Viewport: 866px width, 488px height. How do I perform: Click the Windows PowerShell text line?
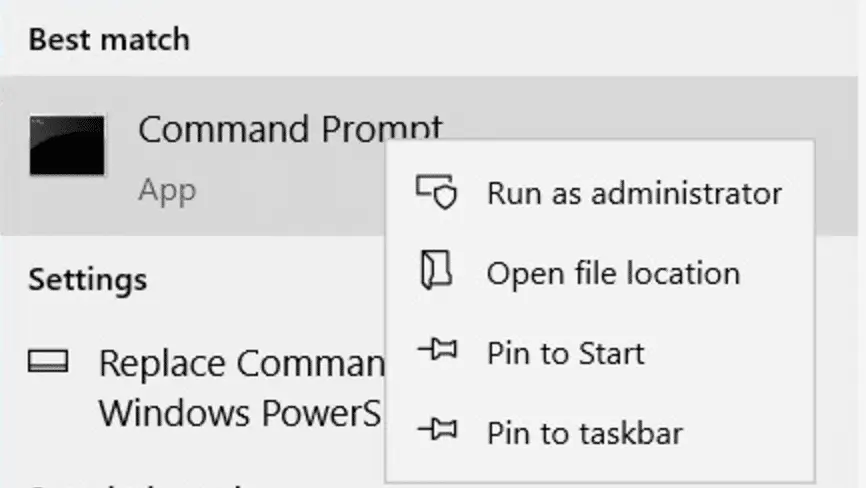240,411
